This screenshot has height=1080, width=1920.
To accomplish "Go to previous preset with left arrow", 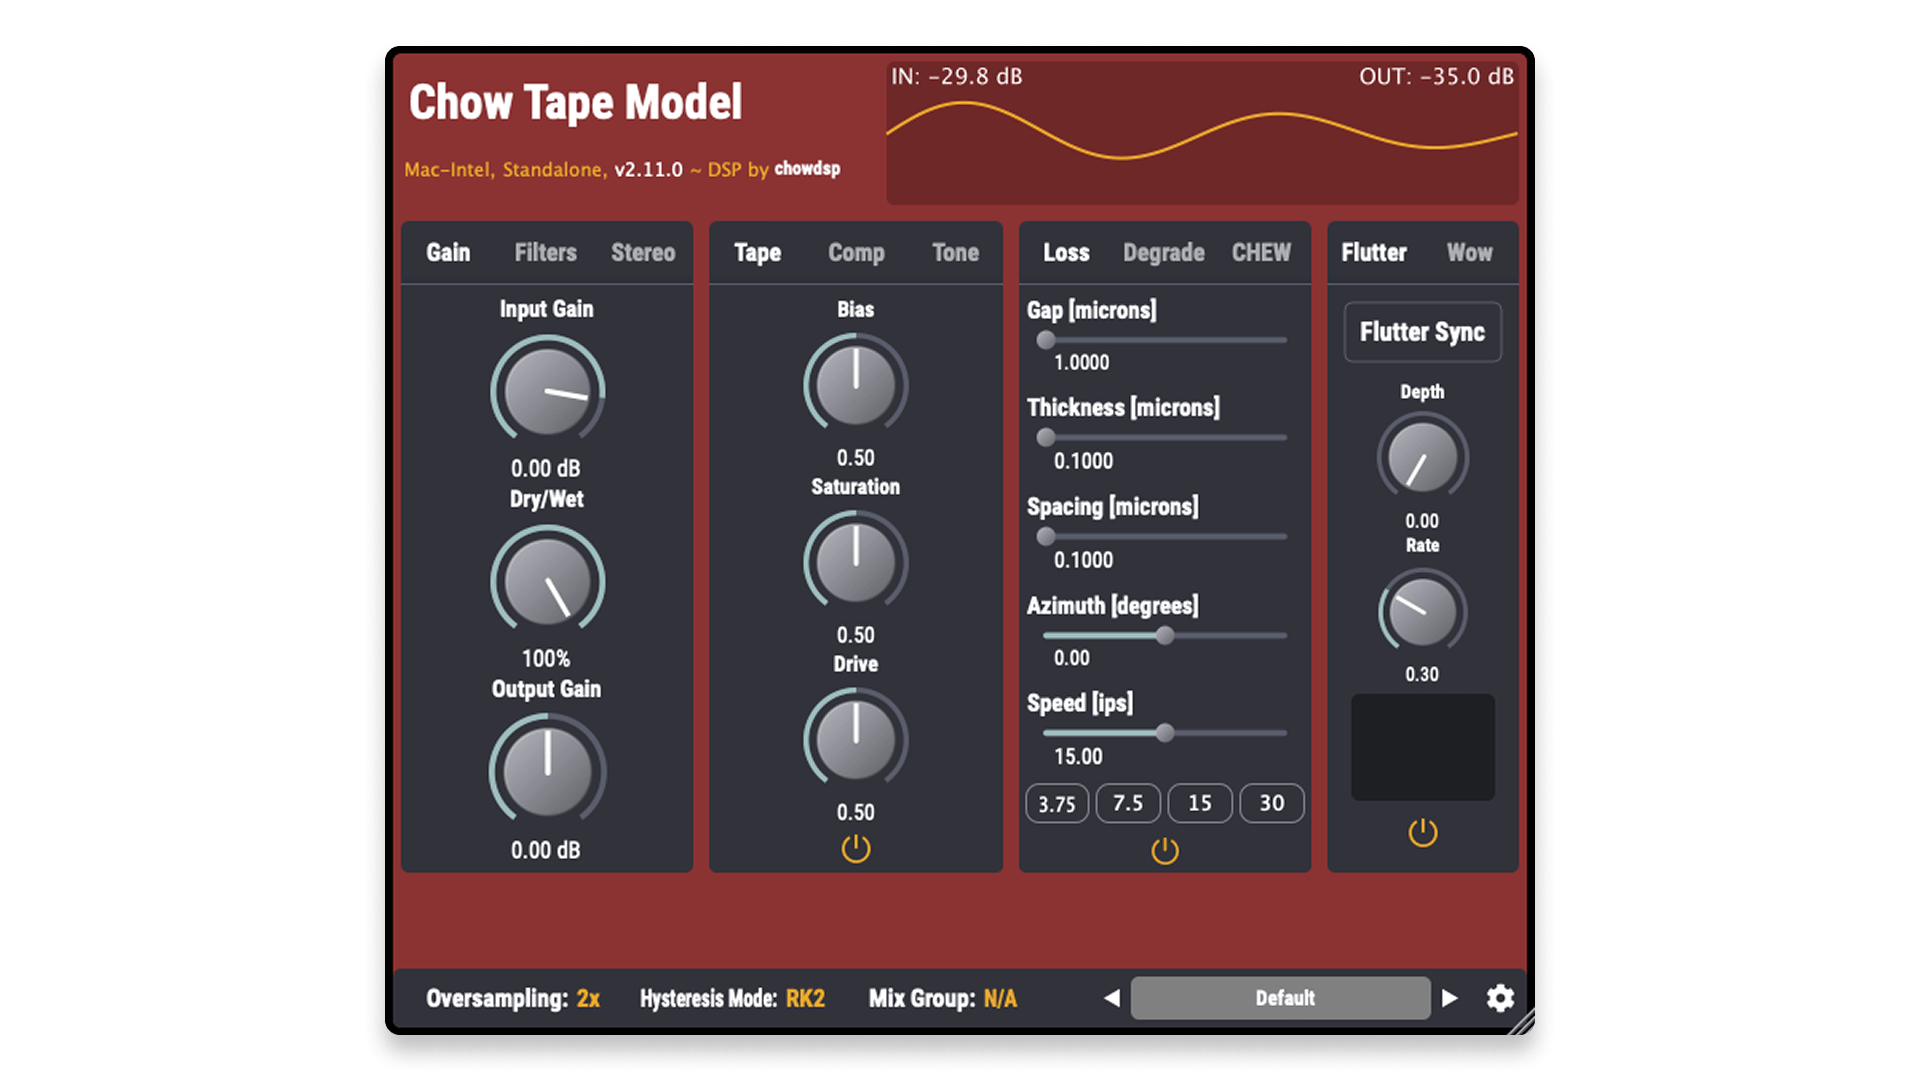I will (1111, 998).
